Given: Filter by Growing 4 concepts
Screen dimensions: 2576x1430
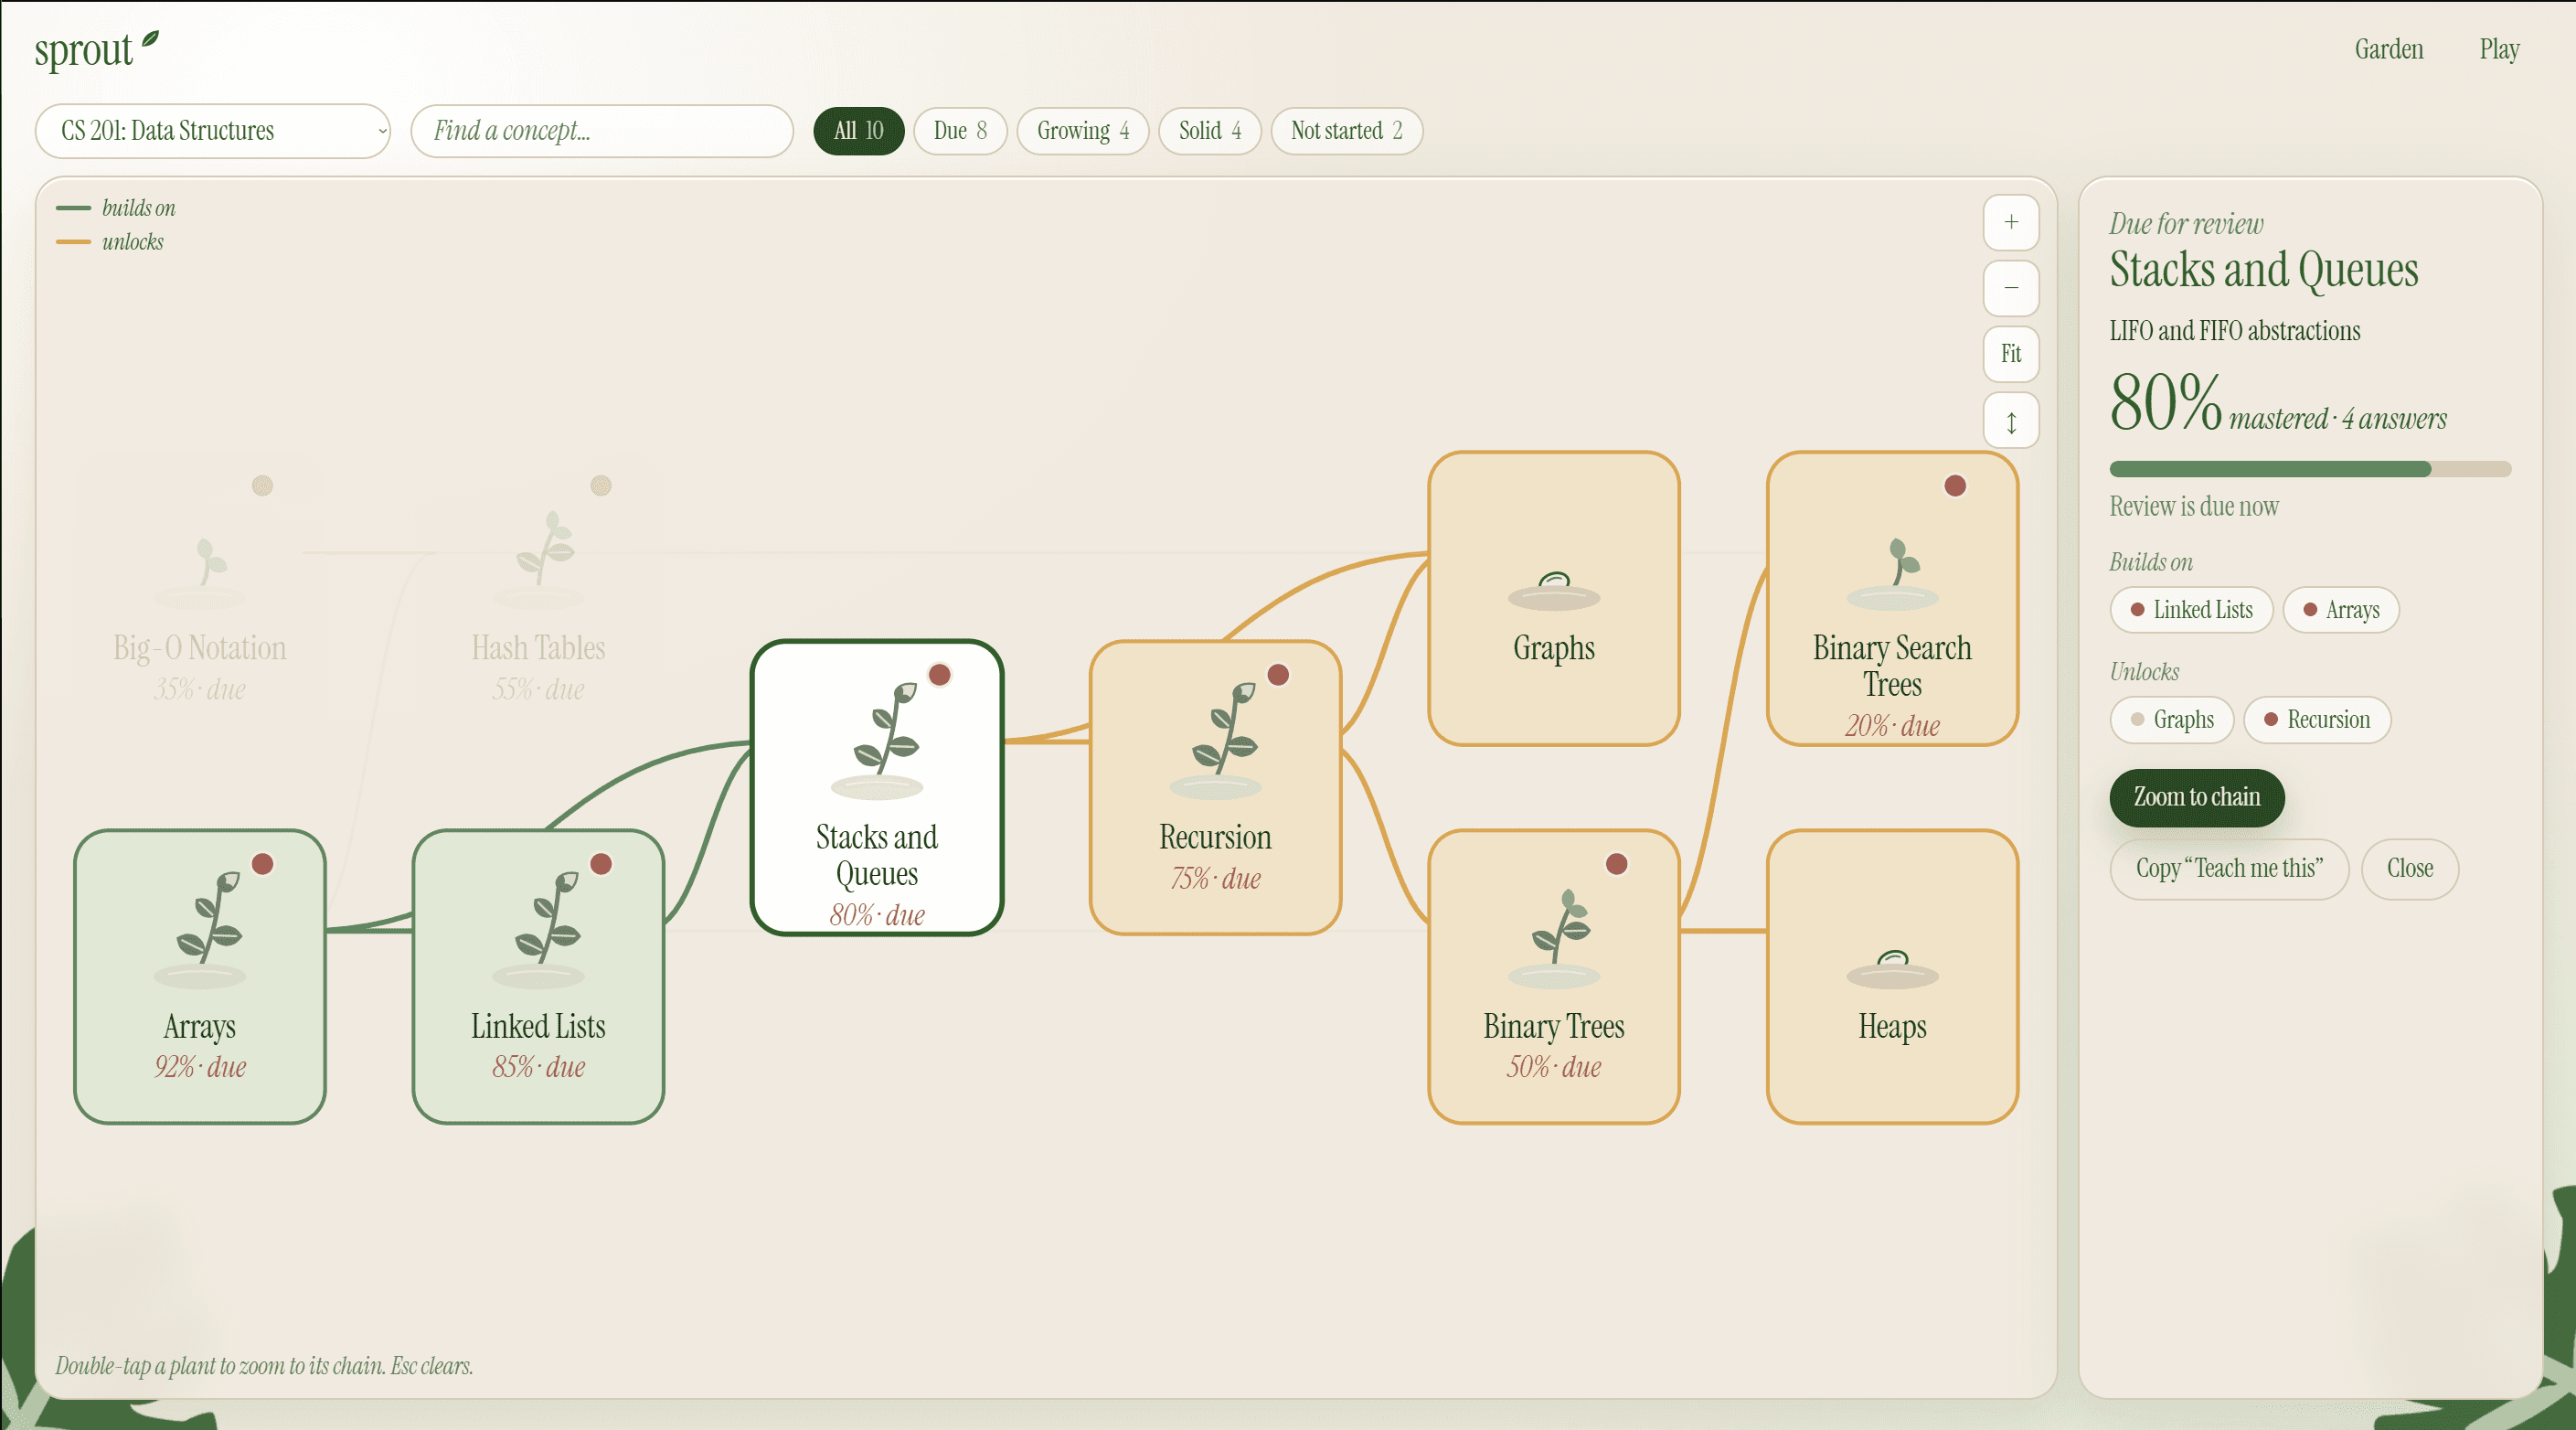Looking at the screenshot, I should point(1083,131).
